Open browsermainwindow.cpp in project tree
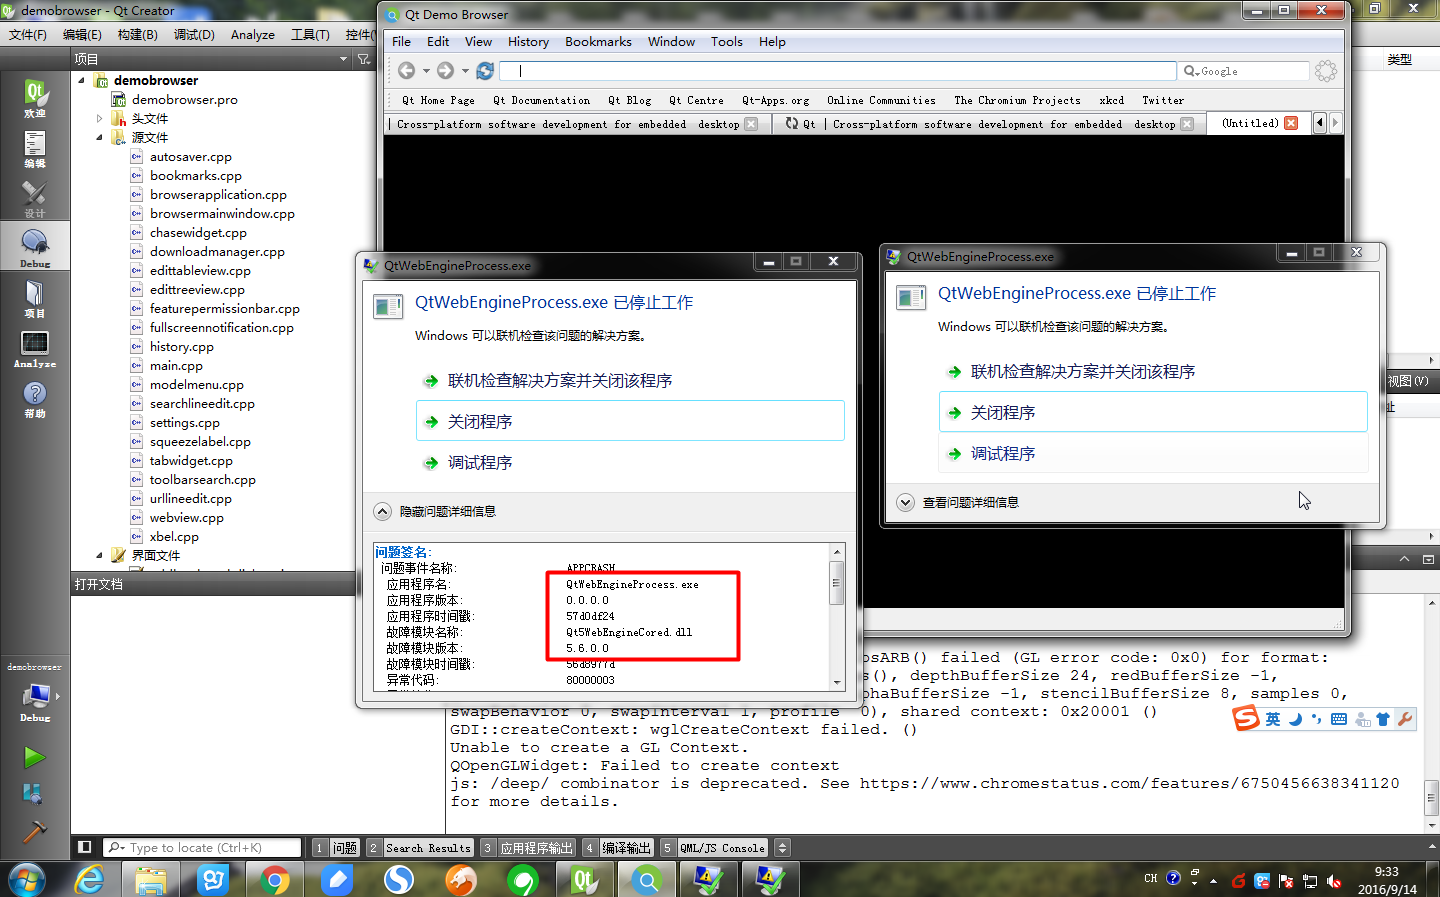Screen dimensions: 1440x897 pyautogui.click(x=222, y=214)
